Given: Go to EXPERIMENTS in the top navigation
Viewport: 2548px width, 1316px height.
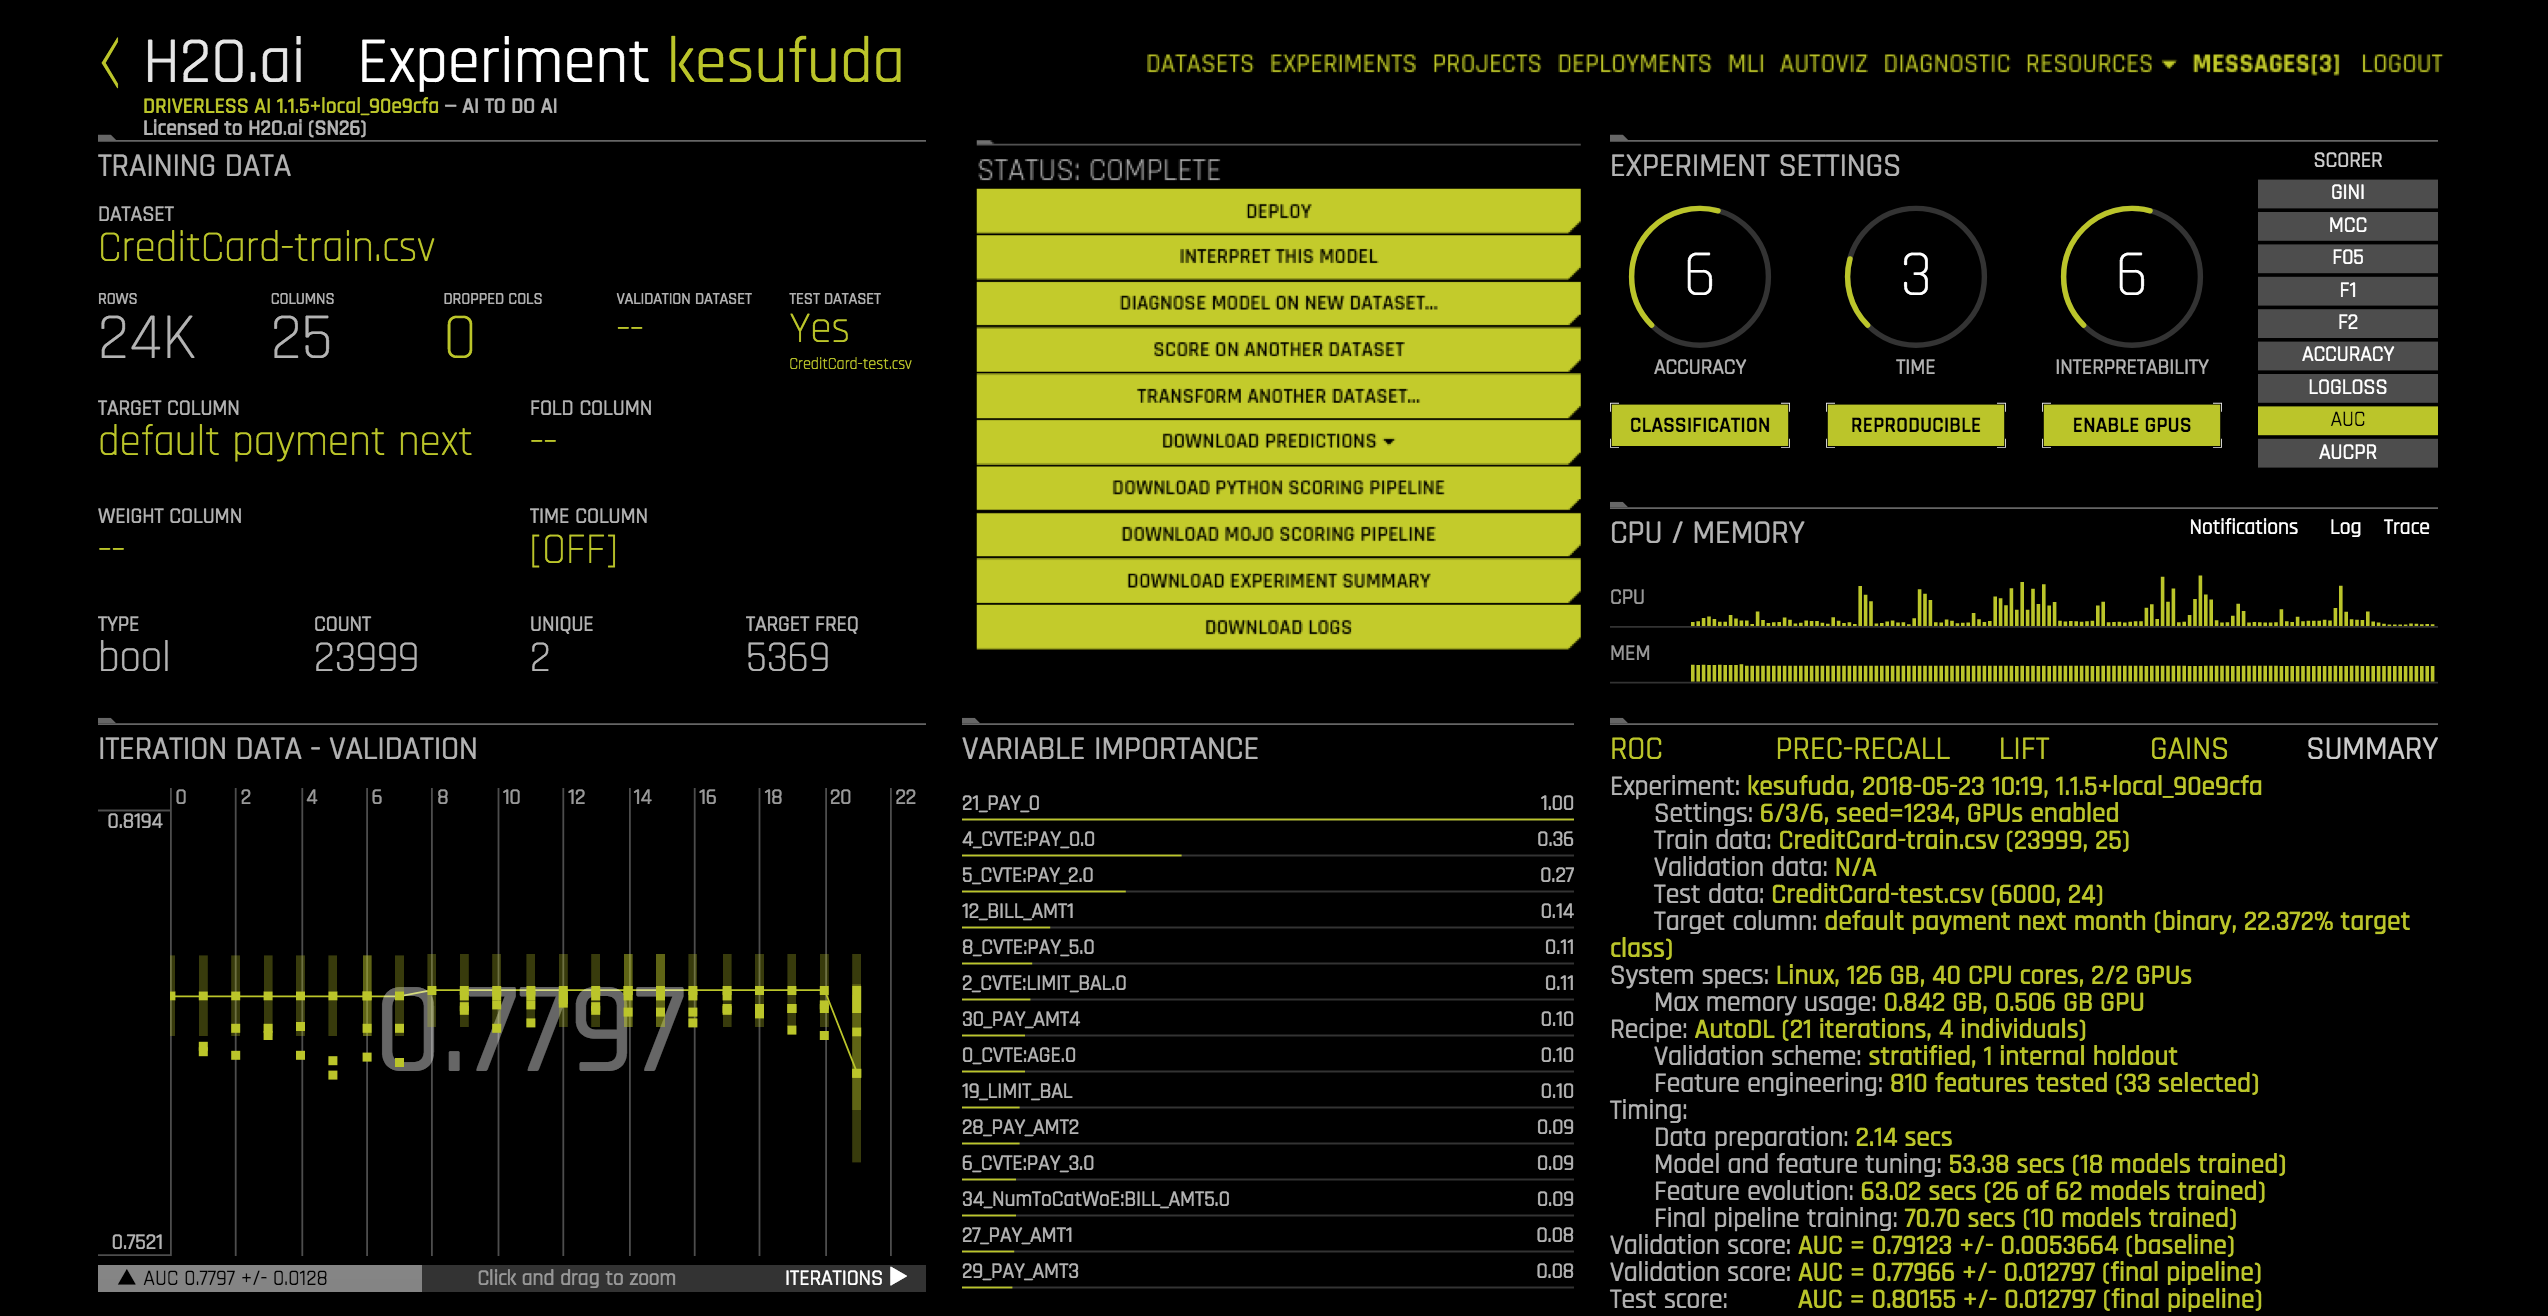Looking at the screenshot, I should pos(1343,64).
